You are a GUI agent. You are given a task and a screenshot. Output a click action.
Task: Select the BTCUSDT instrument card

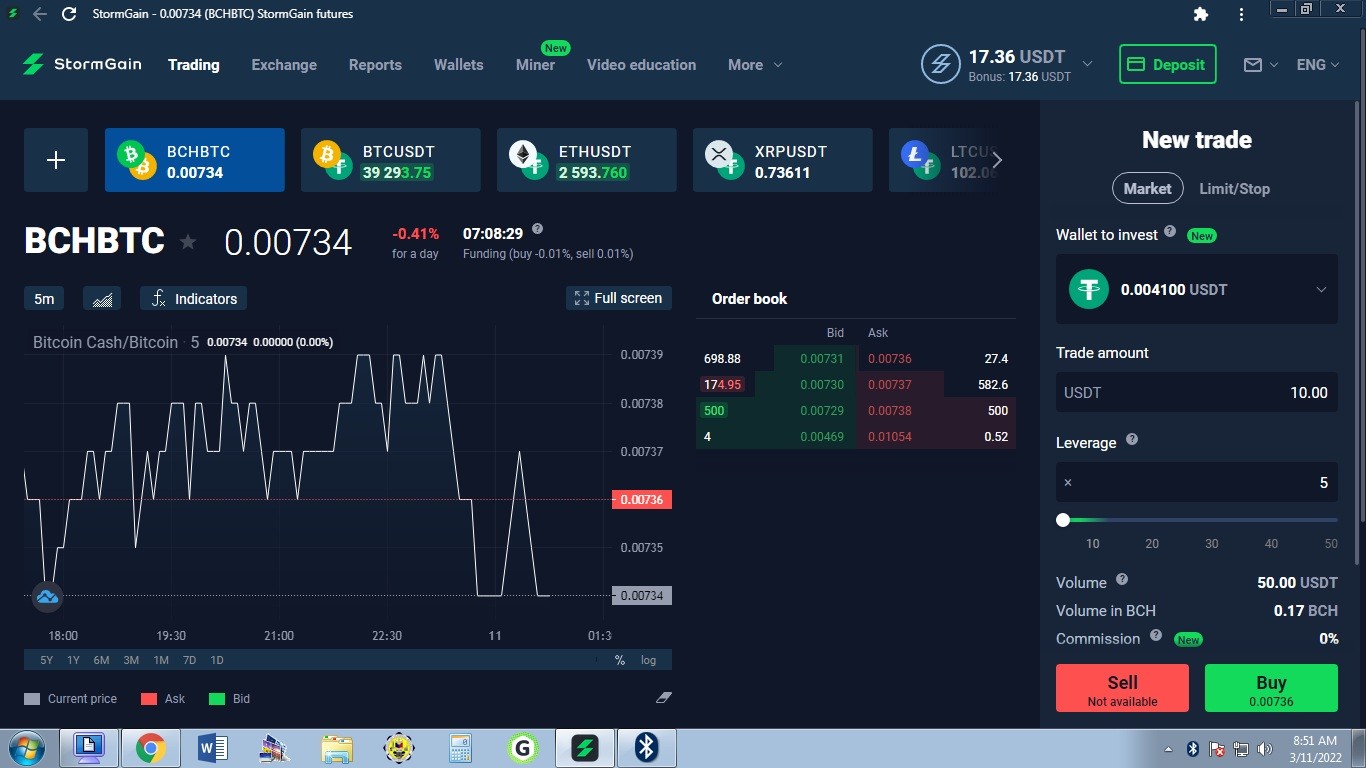391,160
